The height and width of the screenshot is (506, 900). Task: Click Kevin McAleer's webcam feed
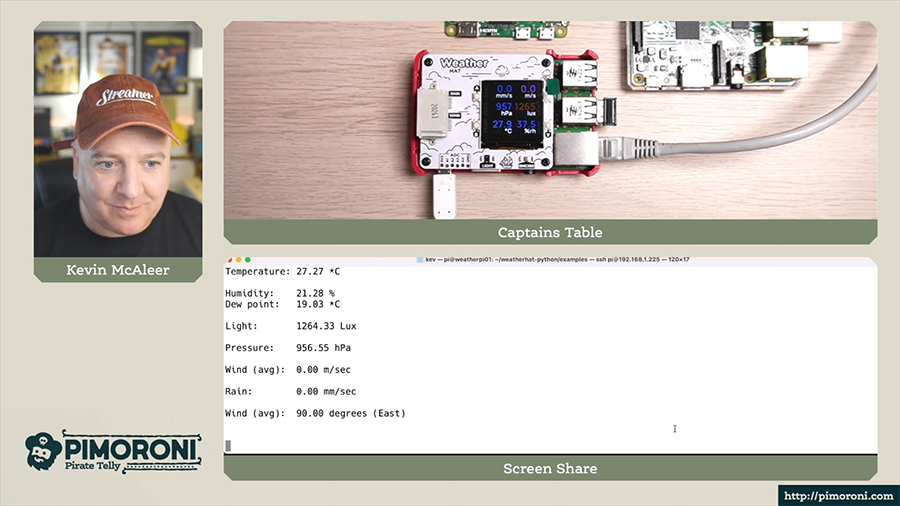coord(118,140)
